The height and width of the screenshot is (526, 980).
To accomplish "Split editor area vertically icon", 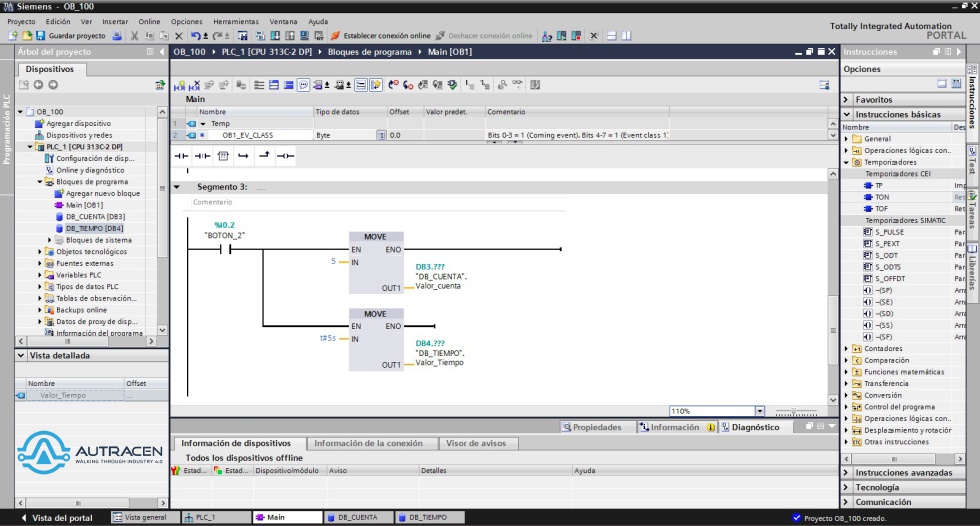I will 626,36.
